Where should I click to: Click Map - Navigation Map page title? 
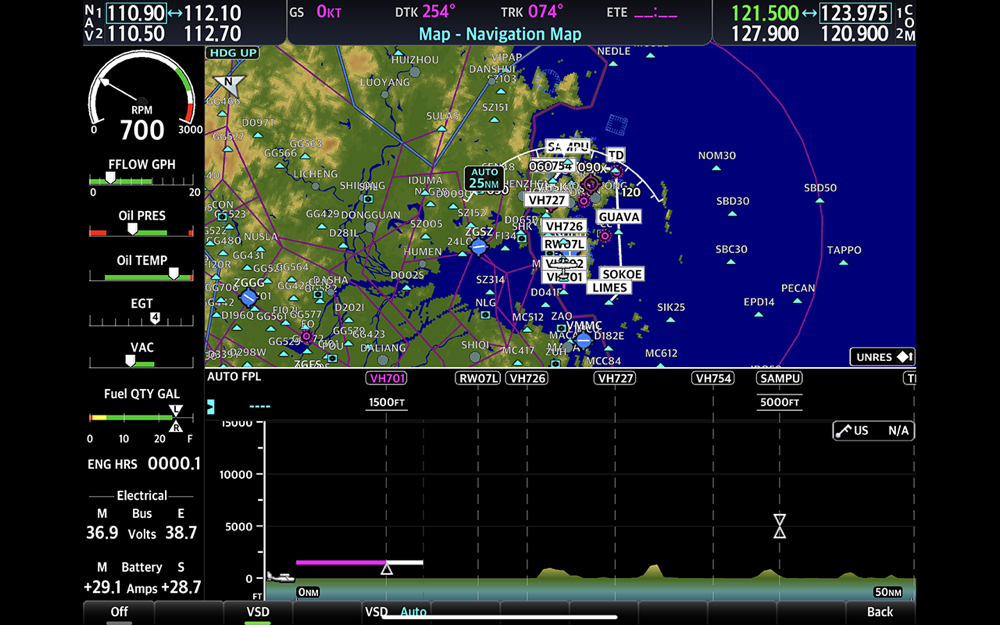click(x=500, y=34)
